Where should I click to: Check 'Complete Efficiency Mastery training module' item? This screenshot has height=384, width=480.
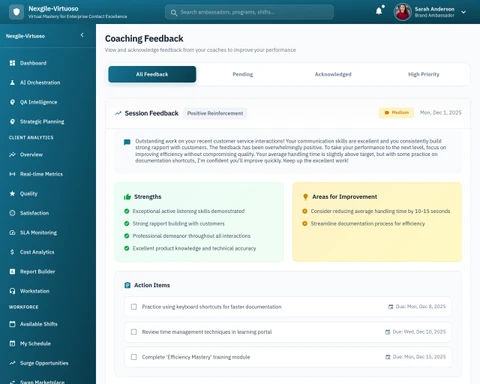point(134,357)
